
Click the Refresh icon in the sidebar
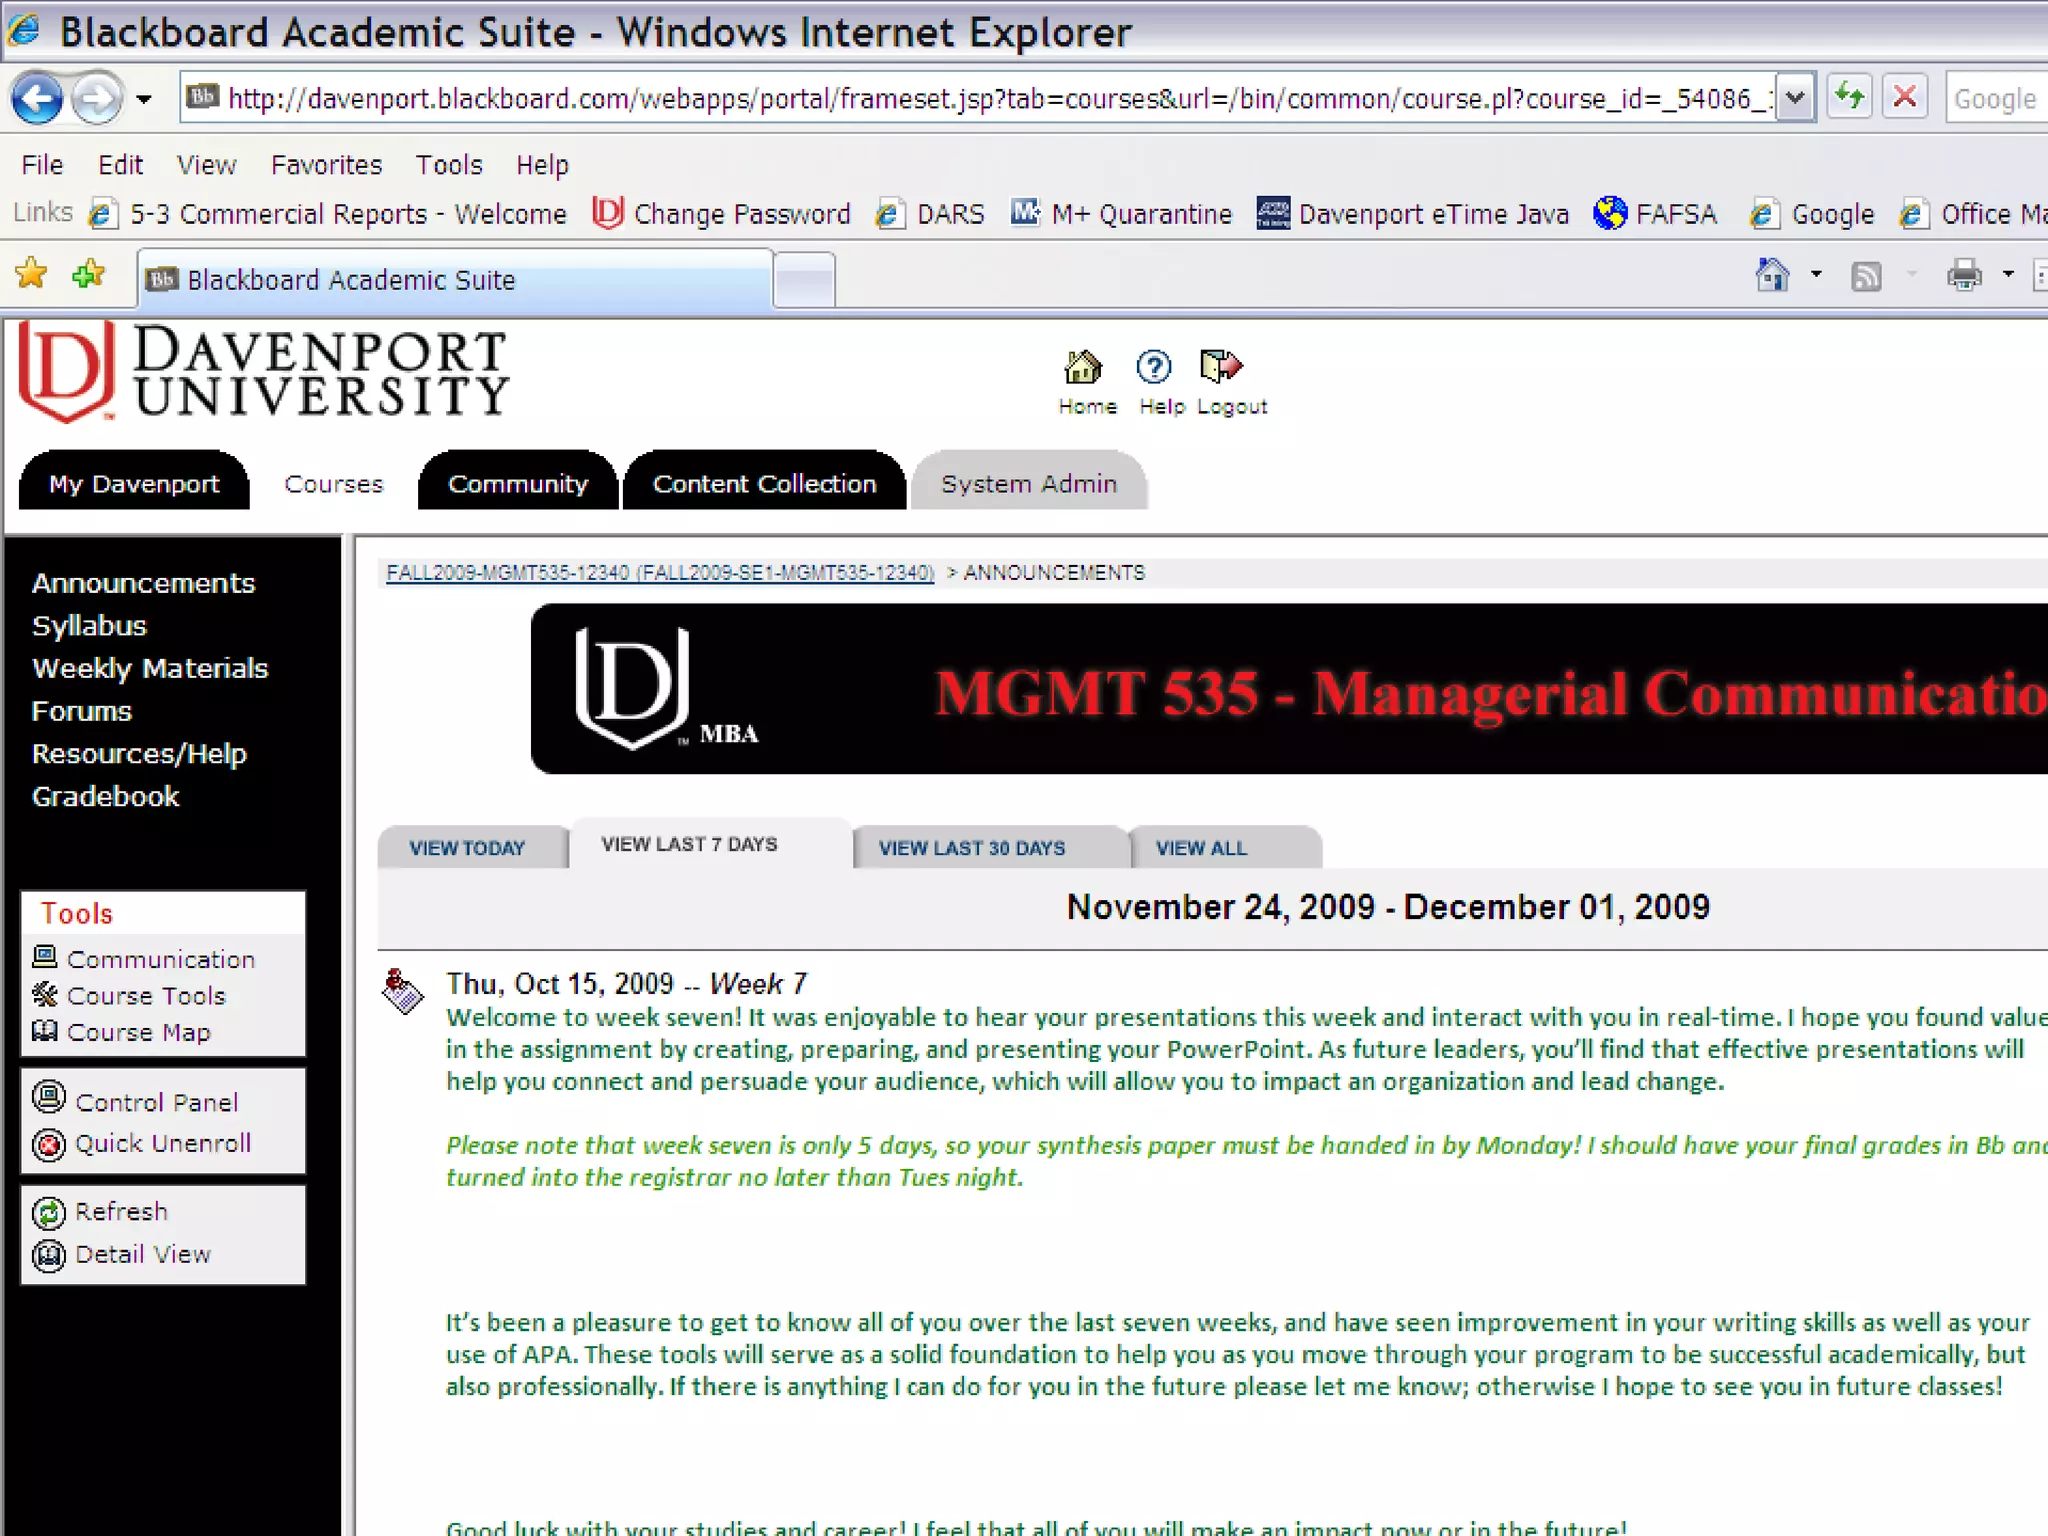pyautogui.click(x=48, y=1213)
